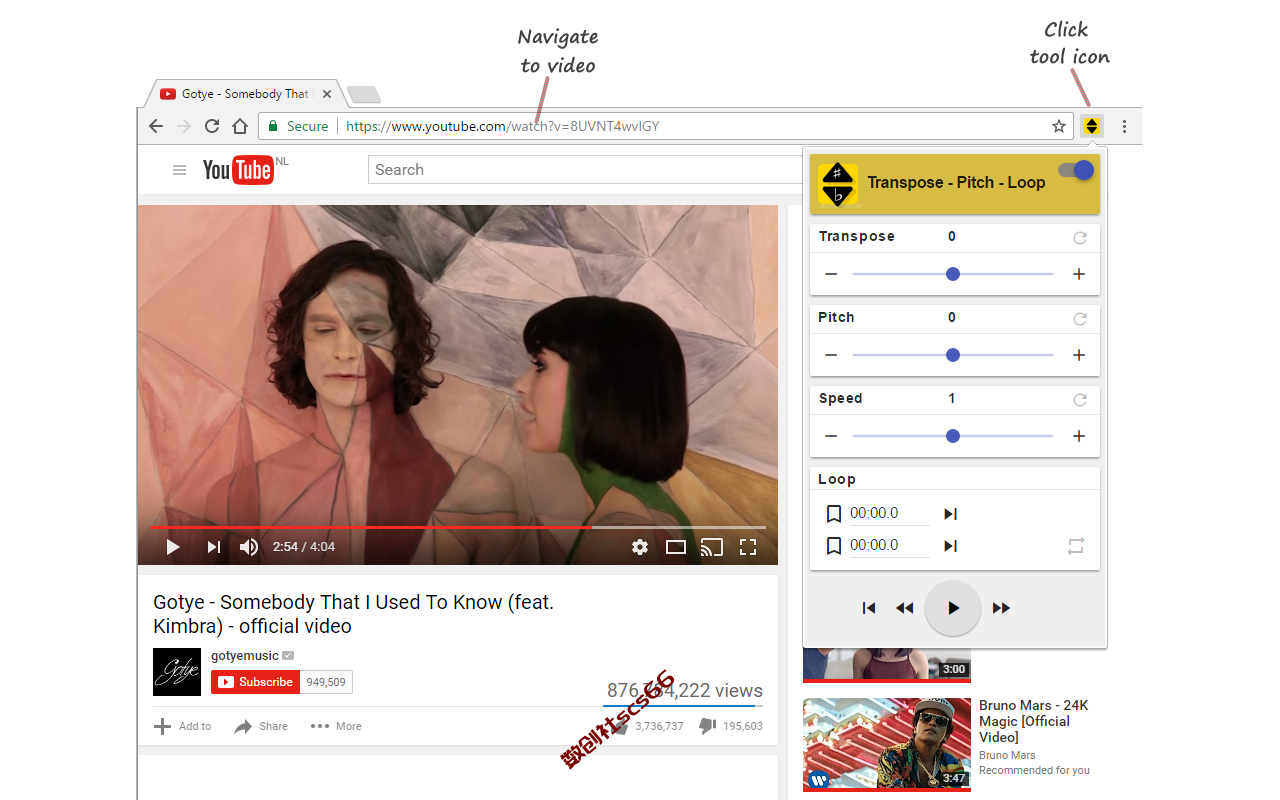Dislike the video with thumbs down
The width and height of the screenshot is (1280, 800).
pyautogui.click(x=708, y=726)
